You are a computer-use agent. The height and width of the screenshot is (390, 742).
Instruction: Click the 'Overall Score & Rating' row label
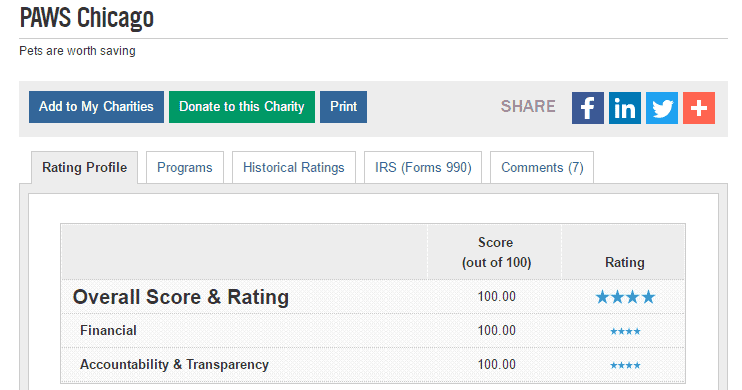(181, 297)
